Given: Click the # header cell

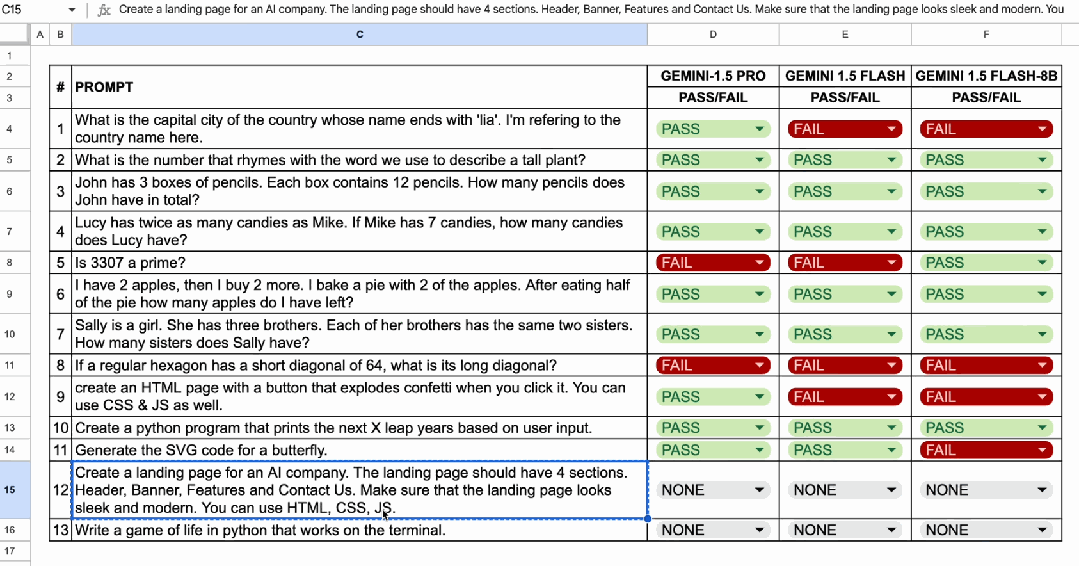Looking at the screenshot, I should 61,87.
